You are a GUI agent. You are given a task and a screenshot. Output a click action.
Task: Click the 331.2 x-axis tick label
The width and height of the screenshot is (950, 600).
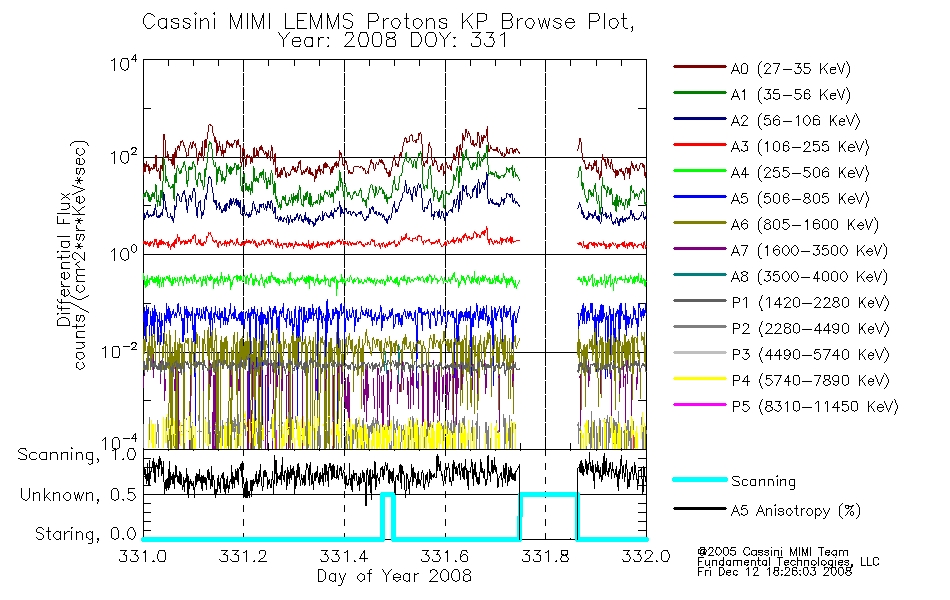pyautogui.click(x=243, y=556)
